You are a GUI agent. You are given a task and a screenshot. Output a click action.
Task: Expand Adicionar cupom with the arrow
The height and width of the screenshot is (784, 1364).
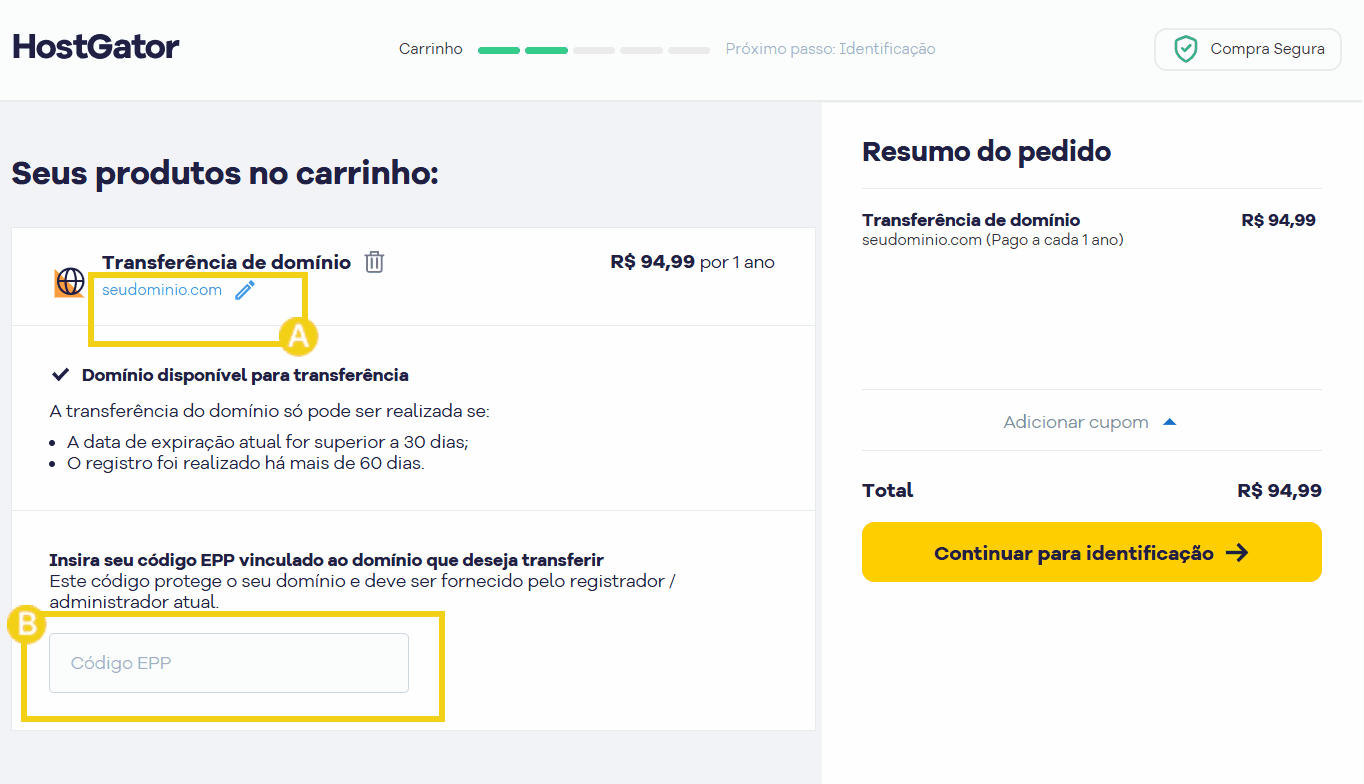1170,422
